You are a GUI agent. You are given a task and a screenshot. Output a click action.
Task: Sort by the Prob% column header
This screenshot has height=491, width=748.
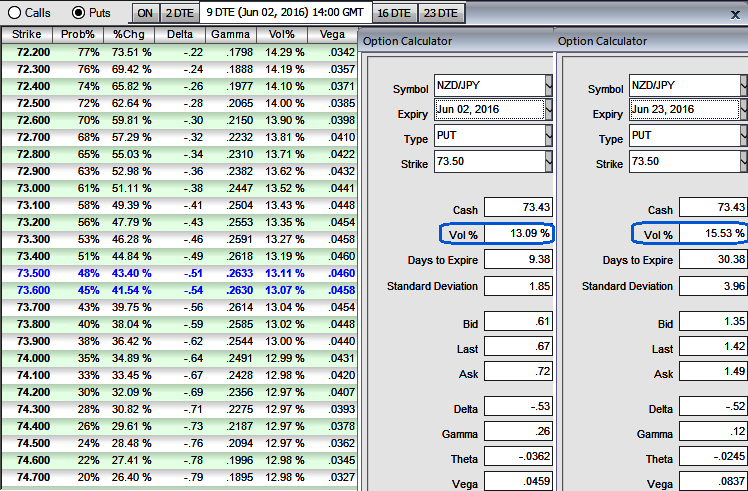tap(77, 34)
